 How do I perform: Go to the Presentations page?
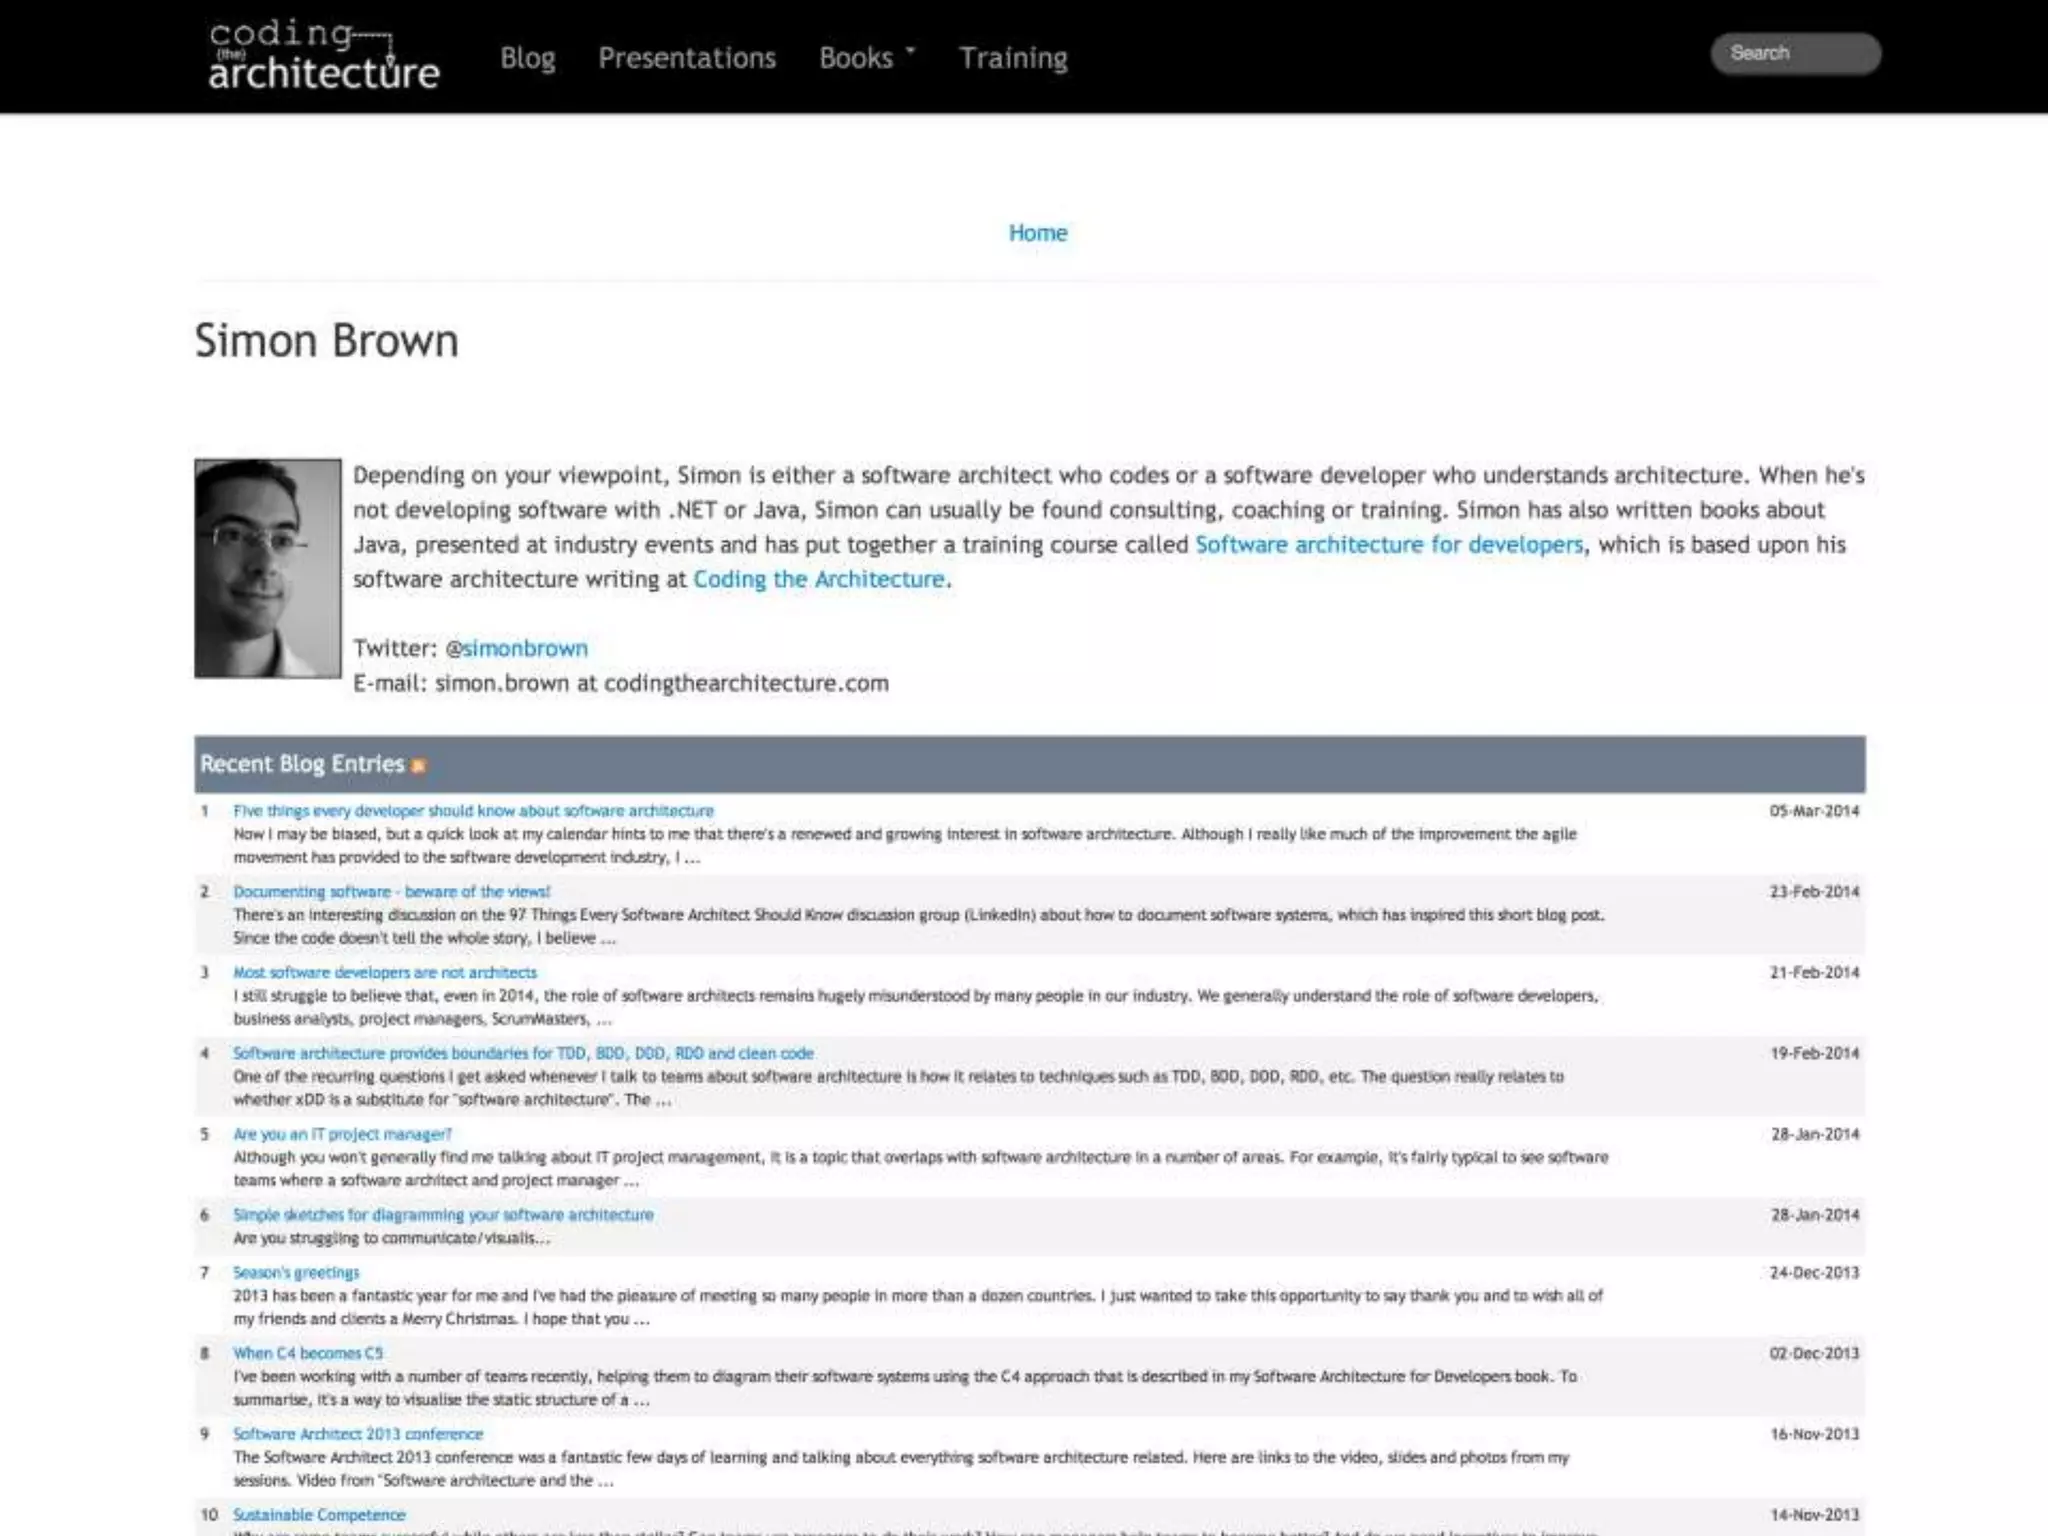tap(687, 58)
